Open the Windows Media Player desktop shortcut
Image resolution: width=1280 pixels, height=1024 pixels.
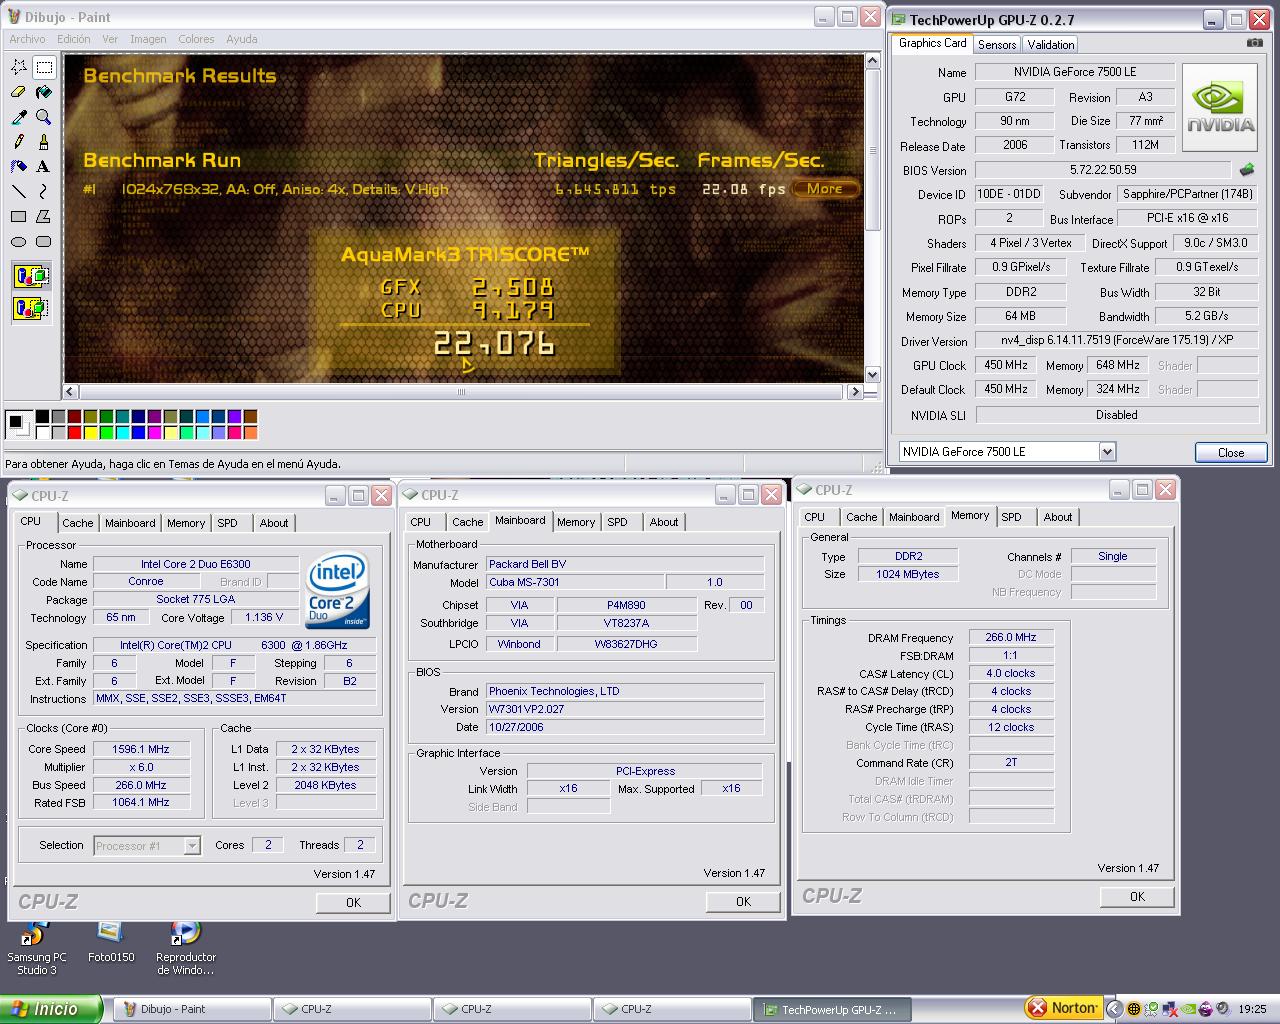pos(185,948)
